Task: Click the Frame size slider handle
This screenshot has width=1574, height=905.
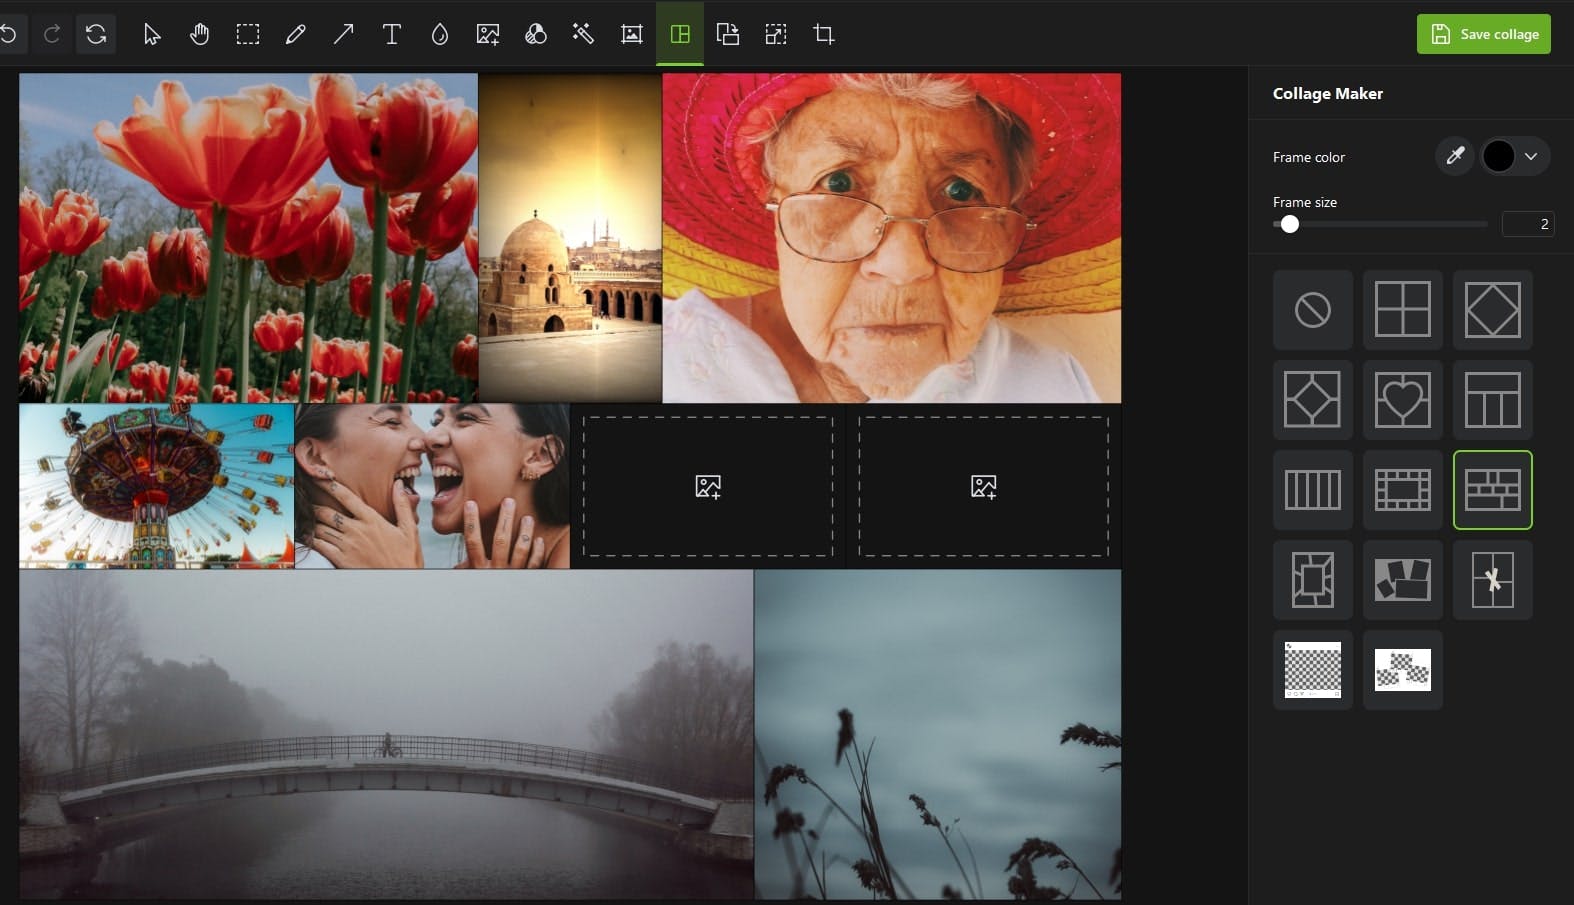Action: [x=1290, y=224]
